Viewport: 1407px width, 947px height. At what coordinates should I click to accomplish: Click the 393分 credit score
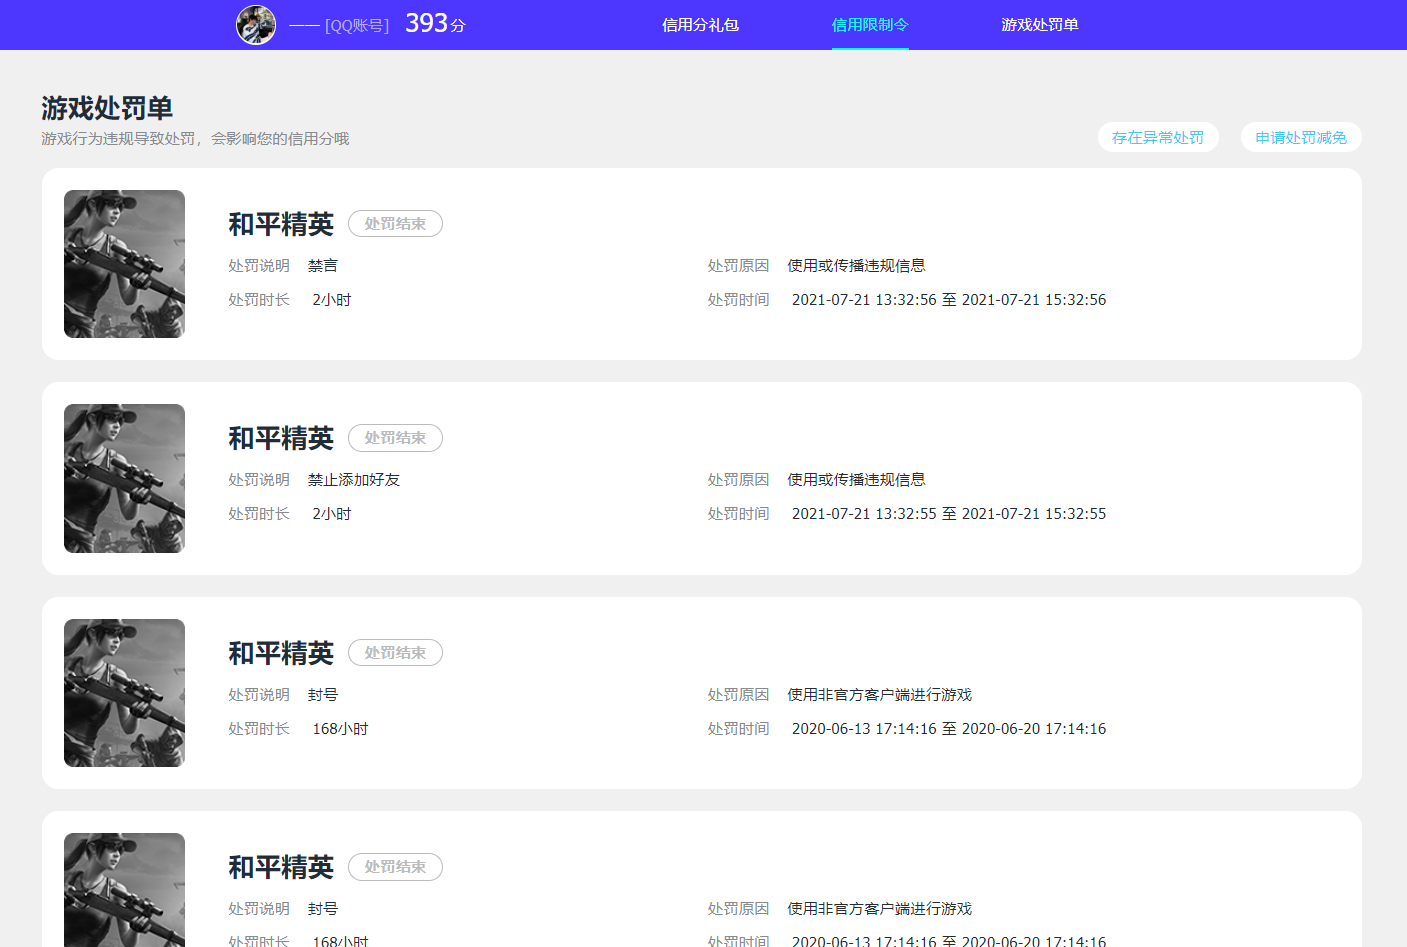point(435,24)
